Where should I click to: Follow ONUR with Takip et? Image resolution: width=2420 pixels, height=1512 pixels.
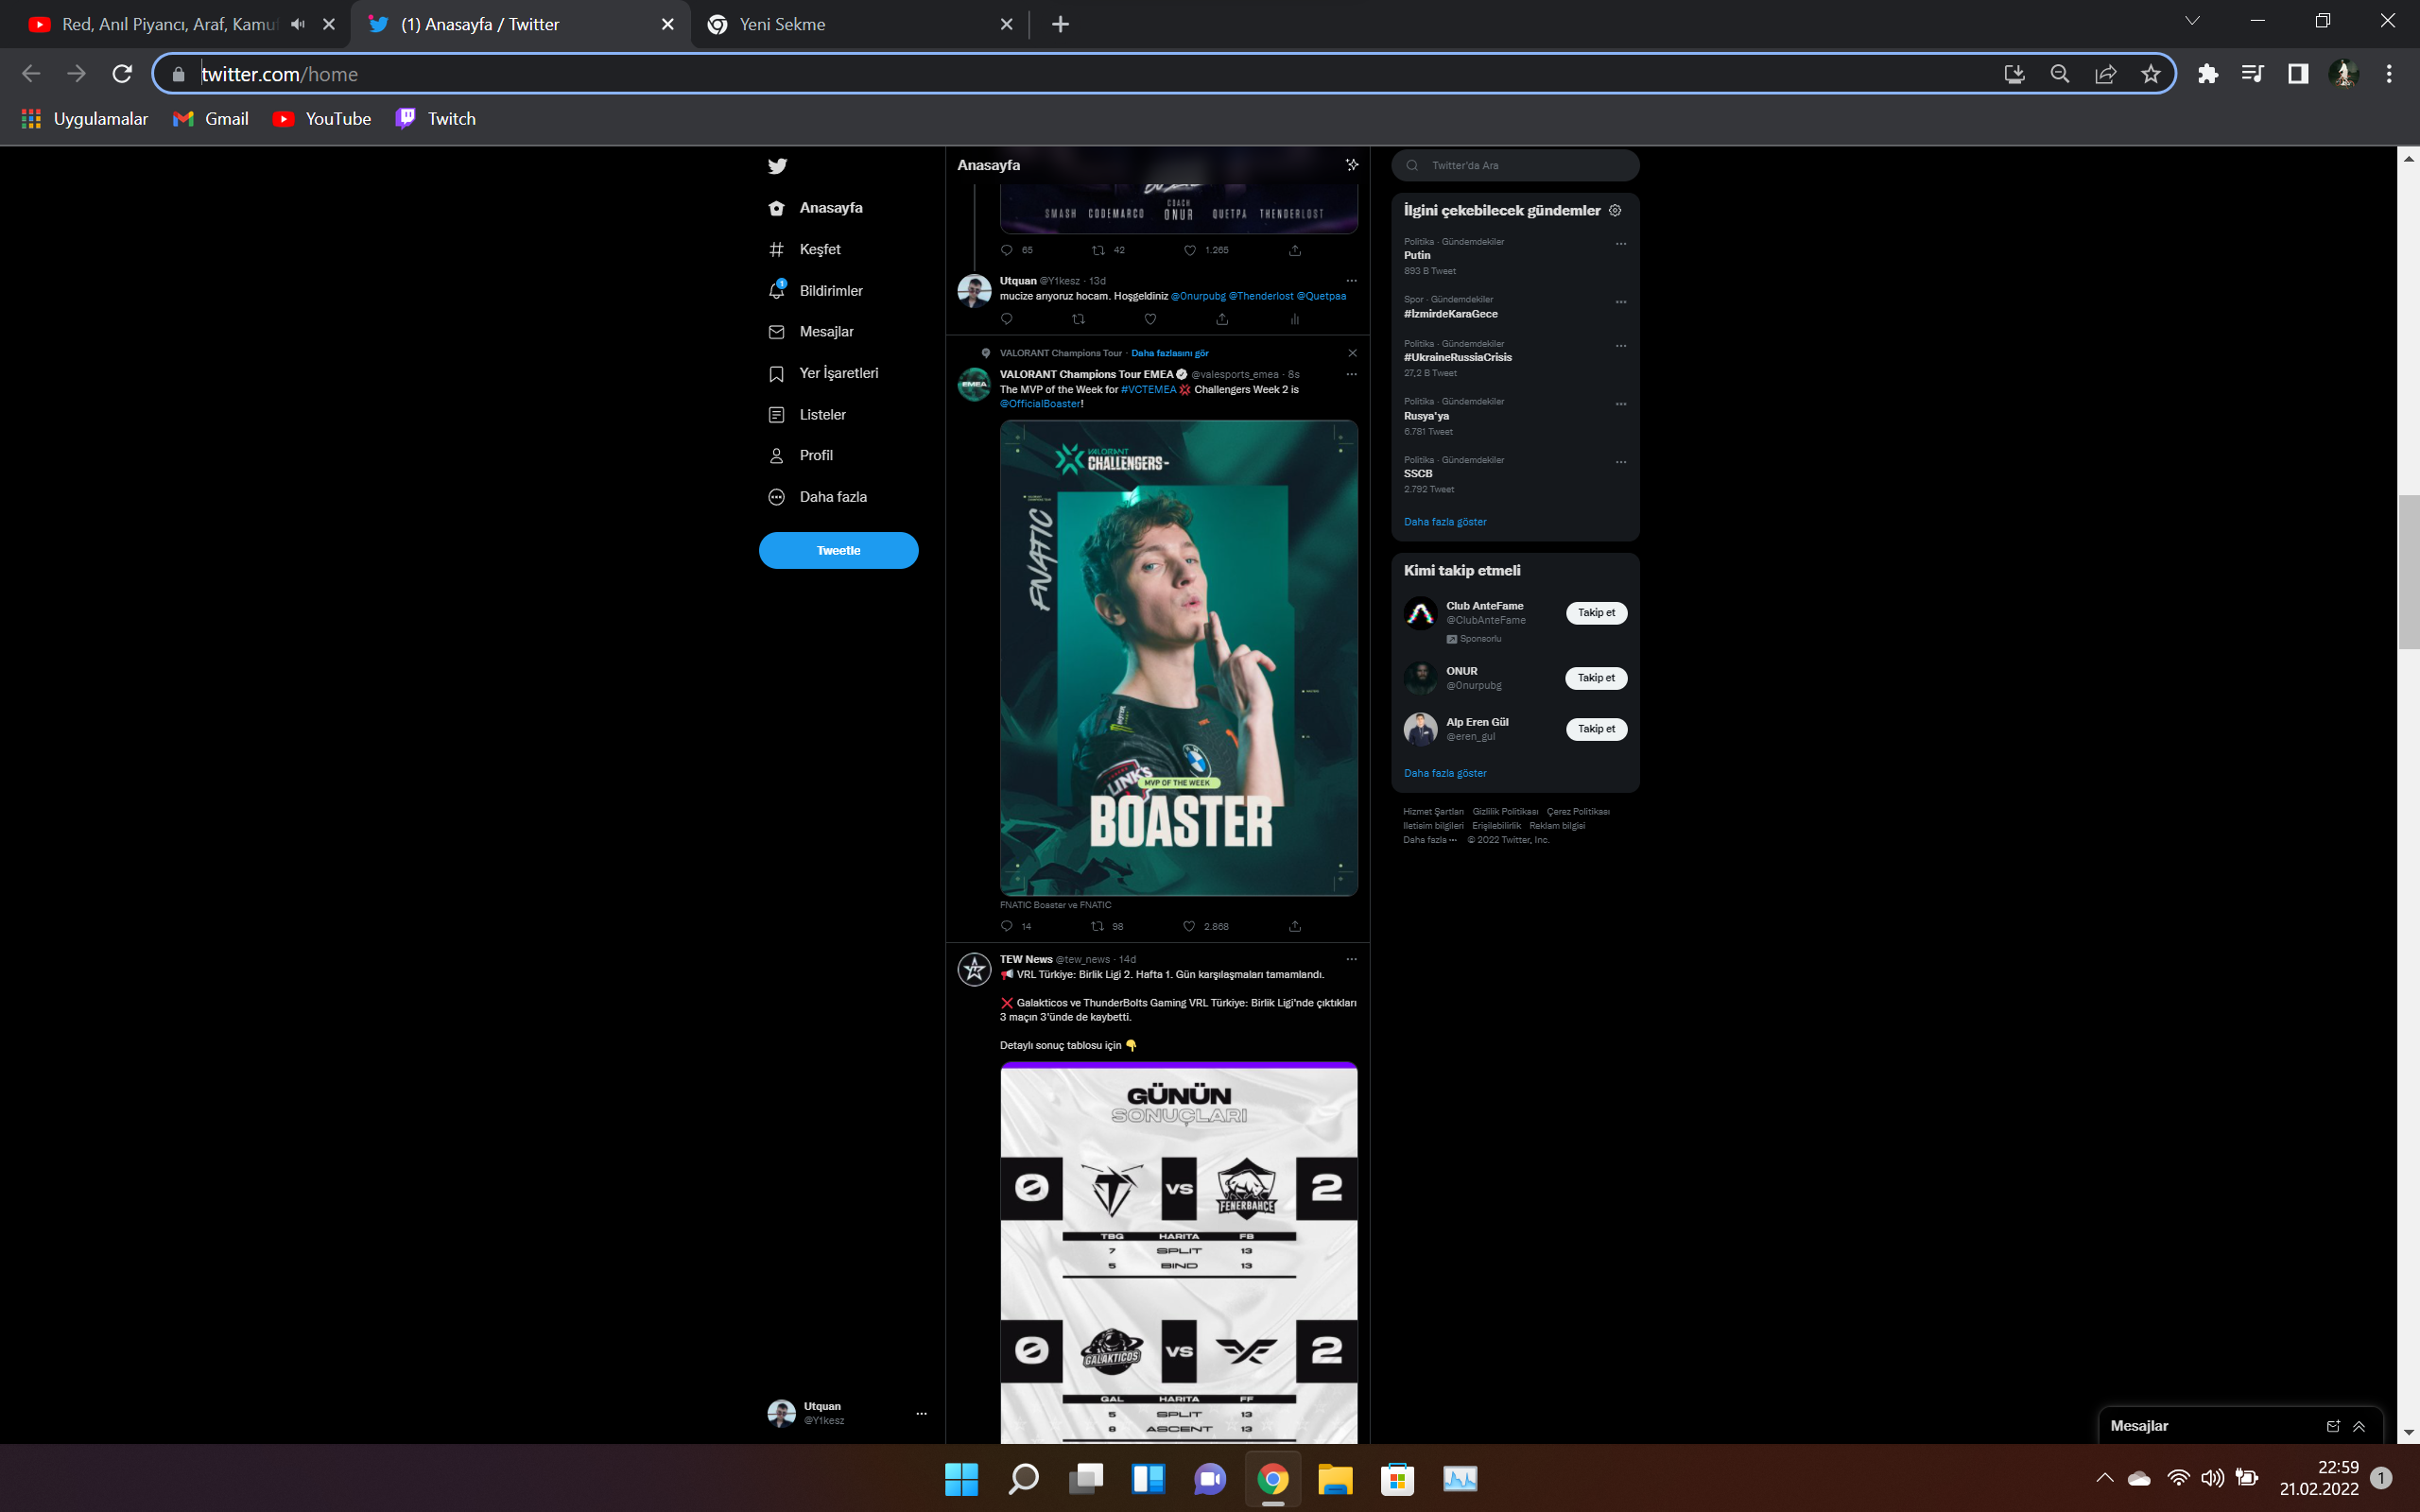[x=1595, y=678]
